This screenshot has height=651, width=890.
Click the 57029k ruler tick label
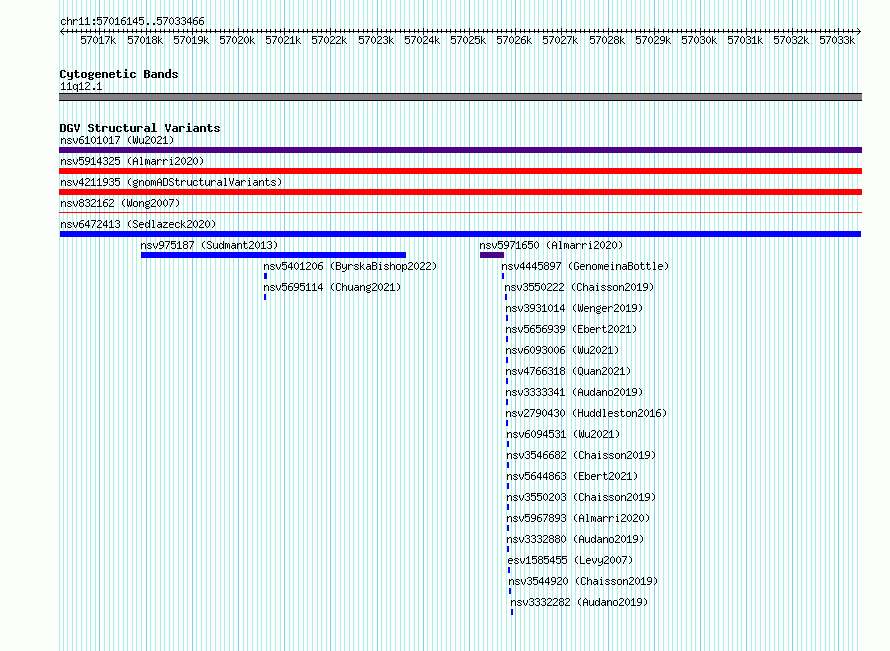tap(653, 40)
